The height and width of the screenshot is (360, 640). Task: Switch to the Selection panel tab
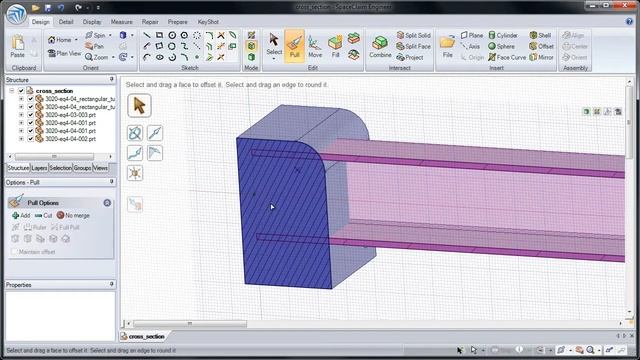pos(60,168)
